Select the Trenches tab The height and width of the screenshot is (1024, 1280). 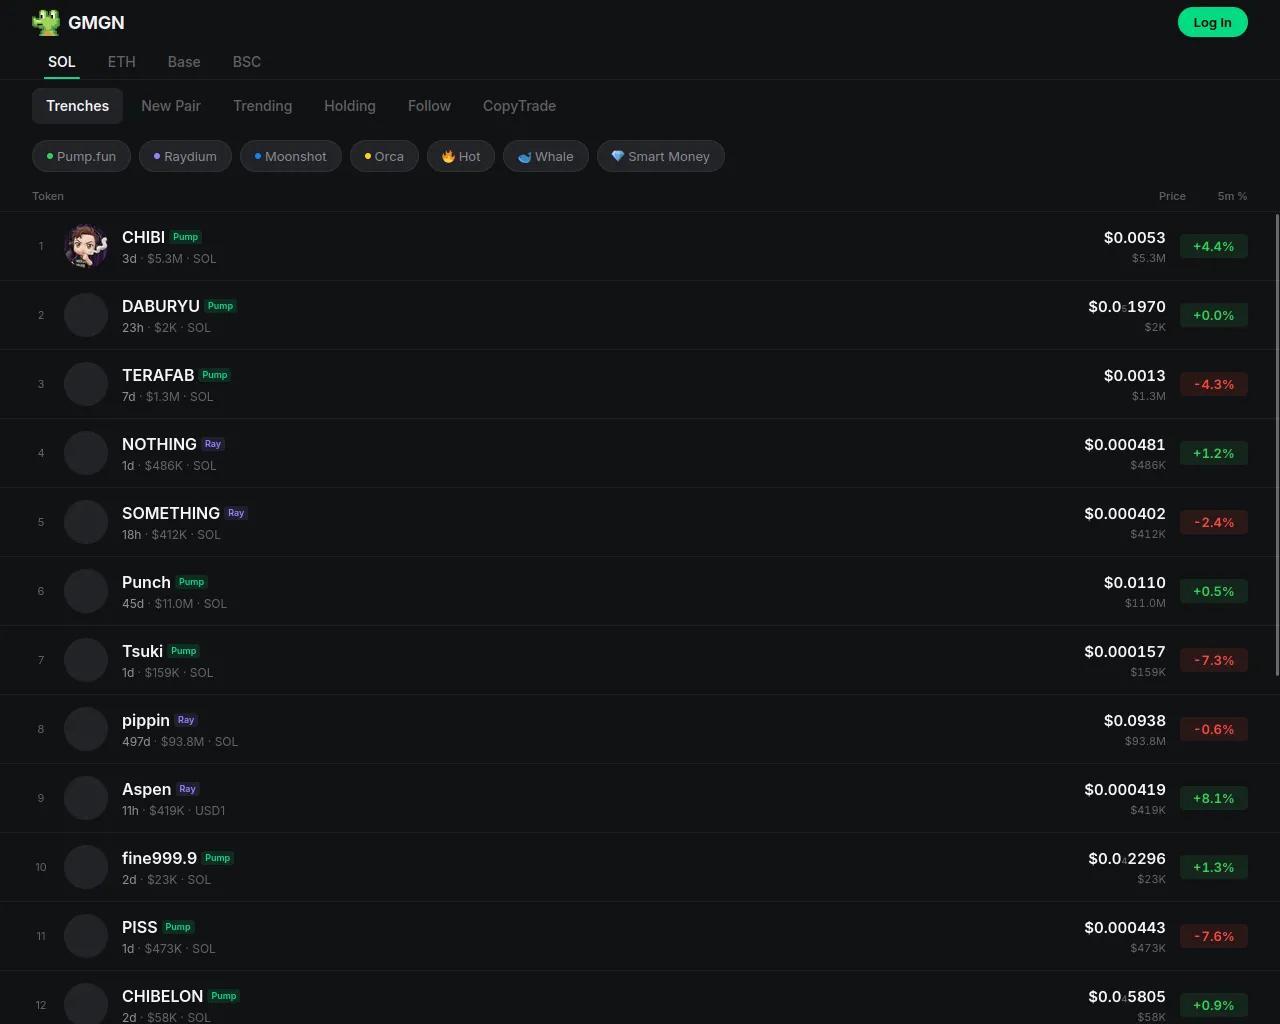coord(78,106)
